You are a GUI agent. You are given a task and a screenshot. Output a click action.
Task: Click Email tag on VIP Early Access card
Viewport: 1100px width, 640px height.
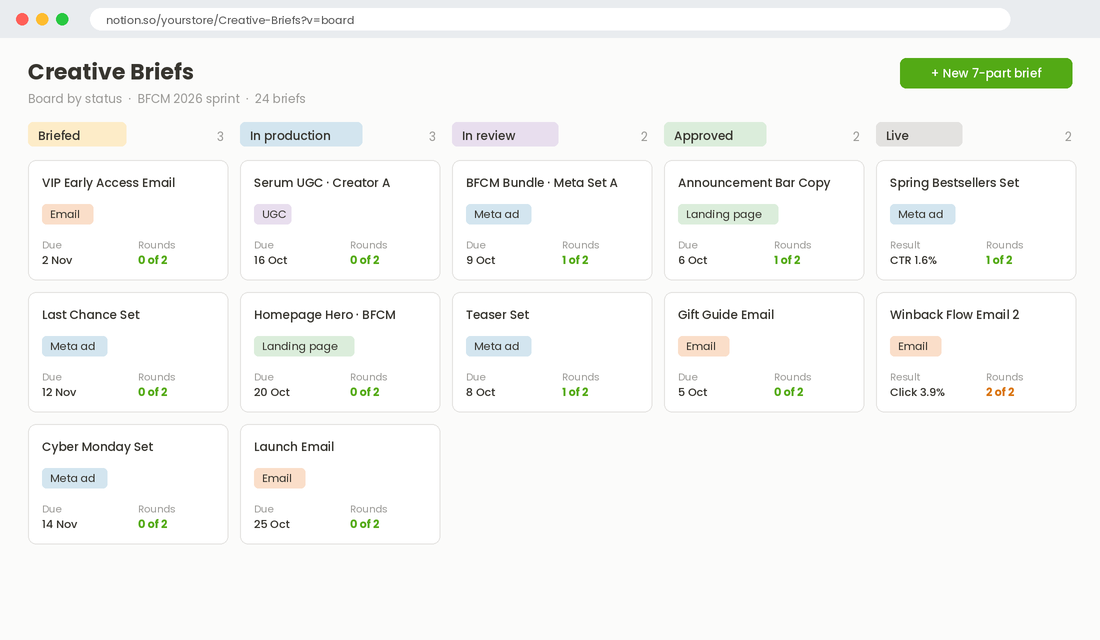click(x=67, y=214)
